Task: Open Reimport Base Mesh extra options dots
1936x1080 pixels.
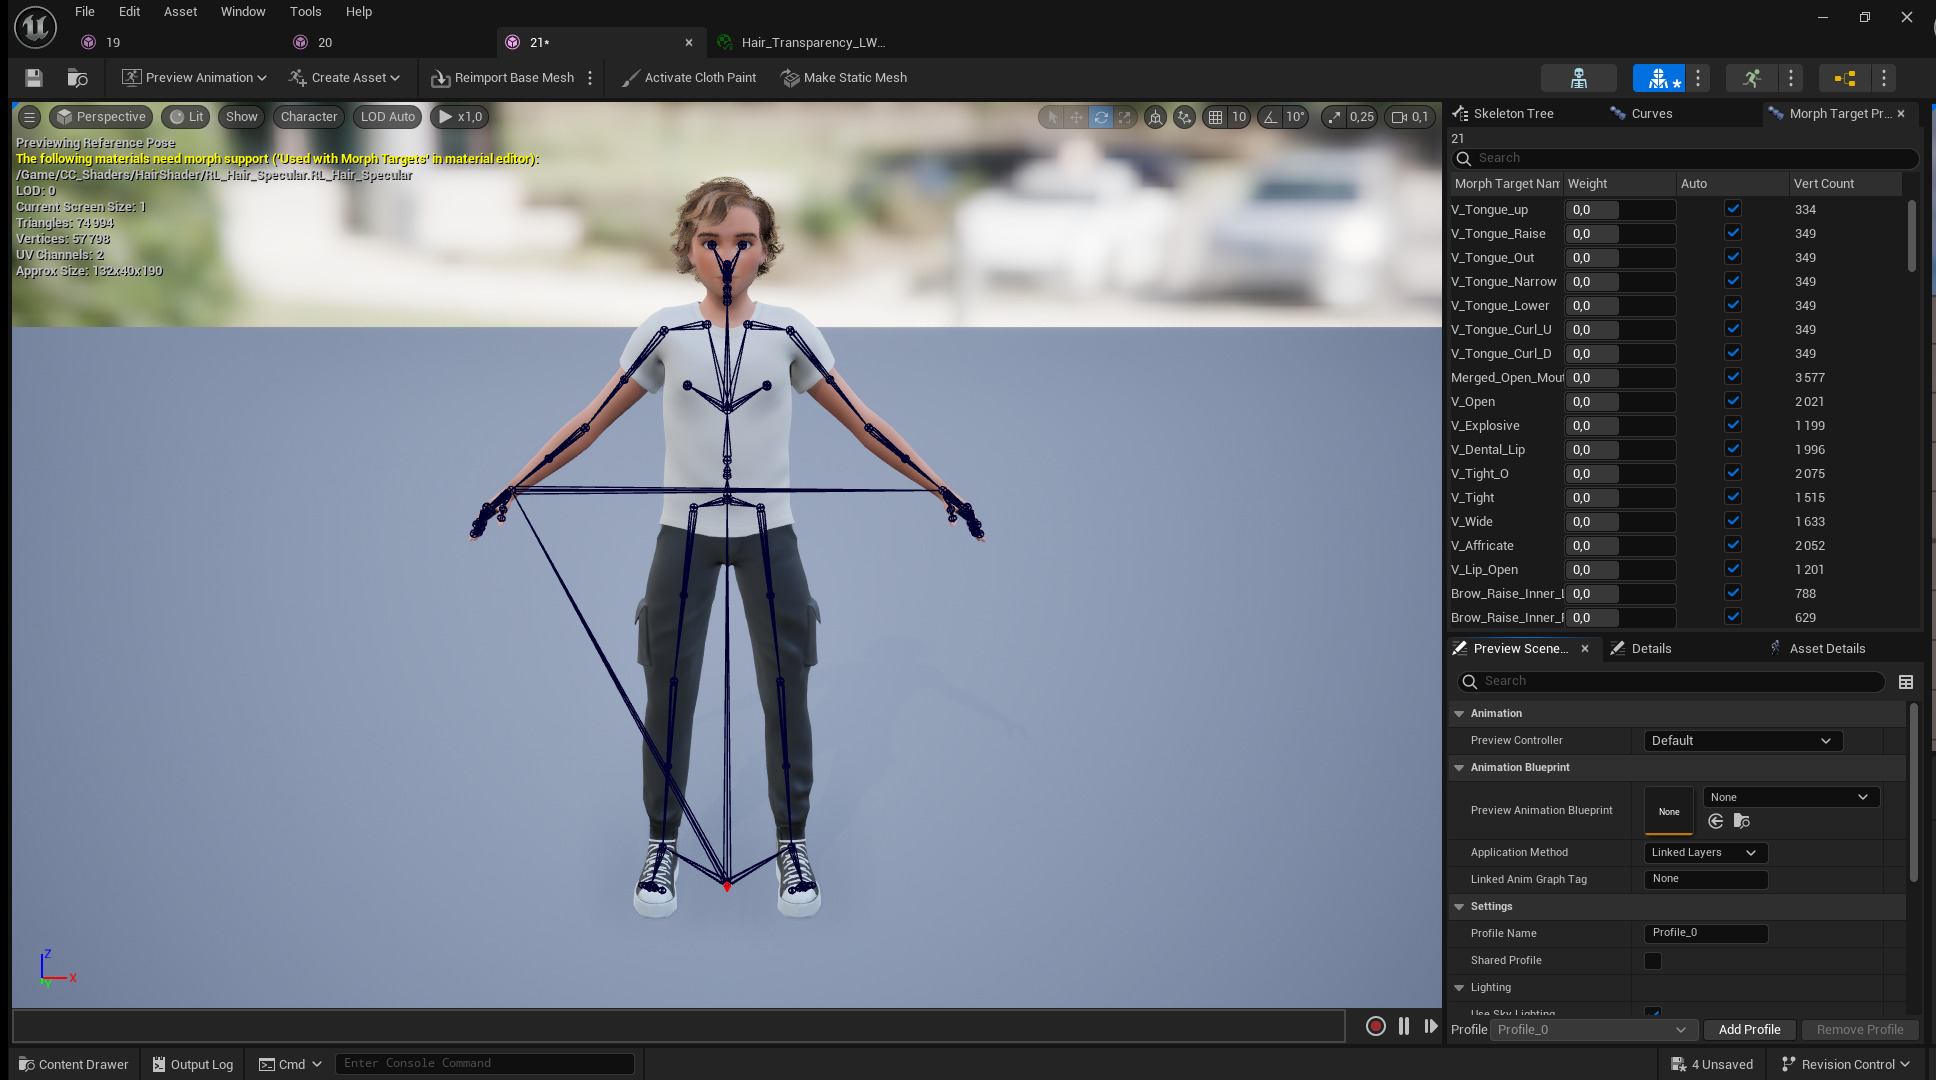Action: pyautogui.click(x=590, y=78)
